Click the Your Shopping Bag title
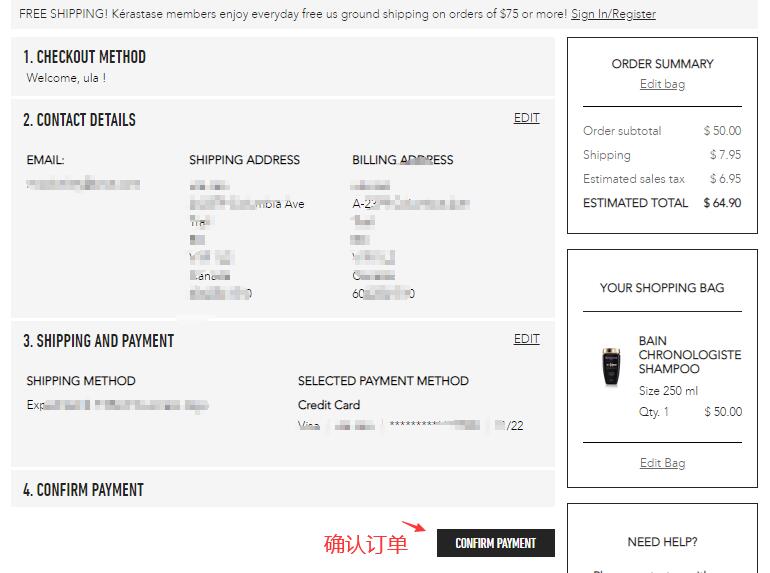Image resolution: width=770 pixels, height=573 pixels. click(662, 288)
